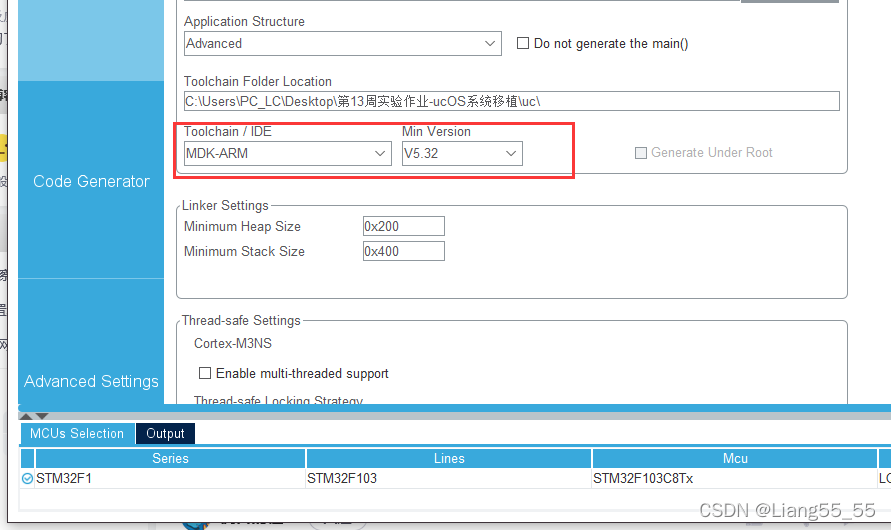Viewport: 891px width, 530px height.
Task: Enable Do not generate the main() checkbox
Action: tap(523, 43)
